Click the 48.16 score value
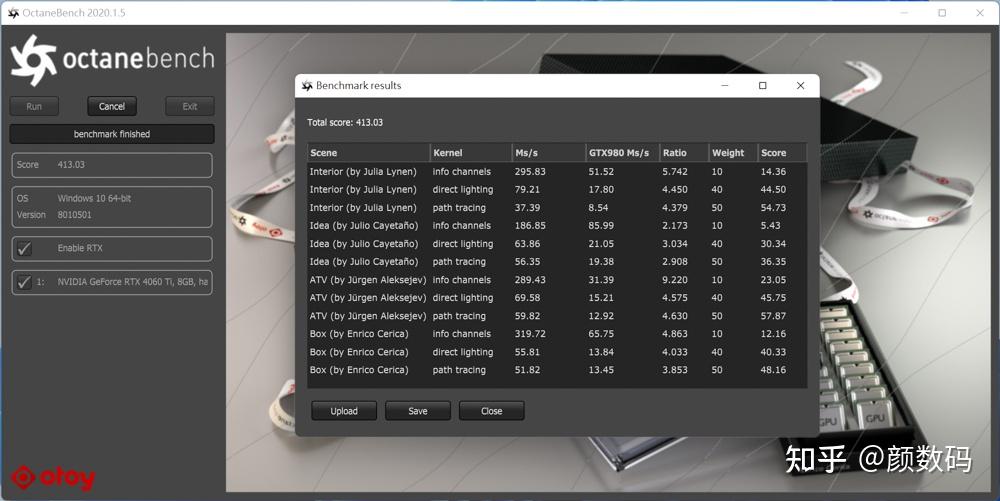Screen dimensions: 1000x501 click(x=773, y=370)
